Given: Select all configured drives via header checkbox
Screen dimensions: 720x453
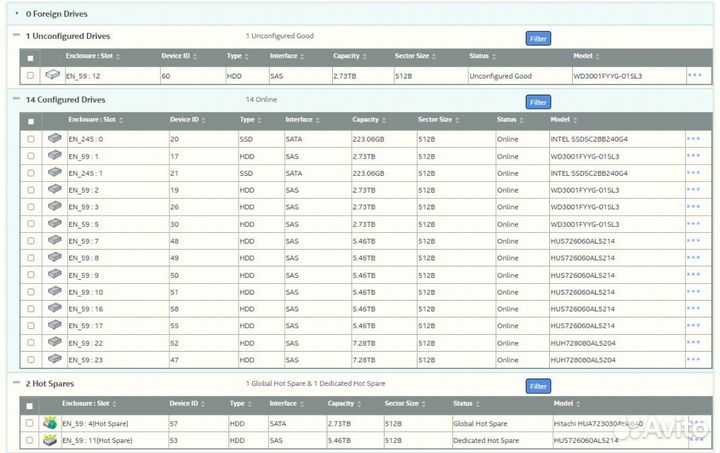Looking at the screenshot, I should click(31, 121).
